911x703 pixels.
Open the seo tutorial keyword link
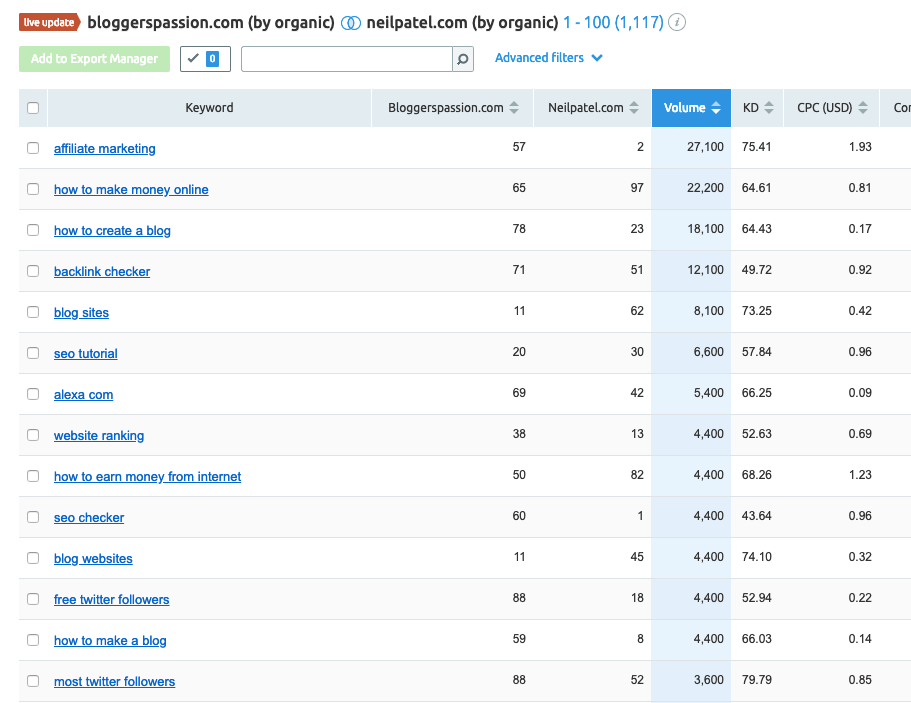point(85,354)
